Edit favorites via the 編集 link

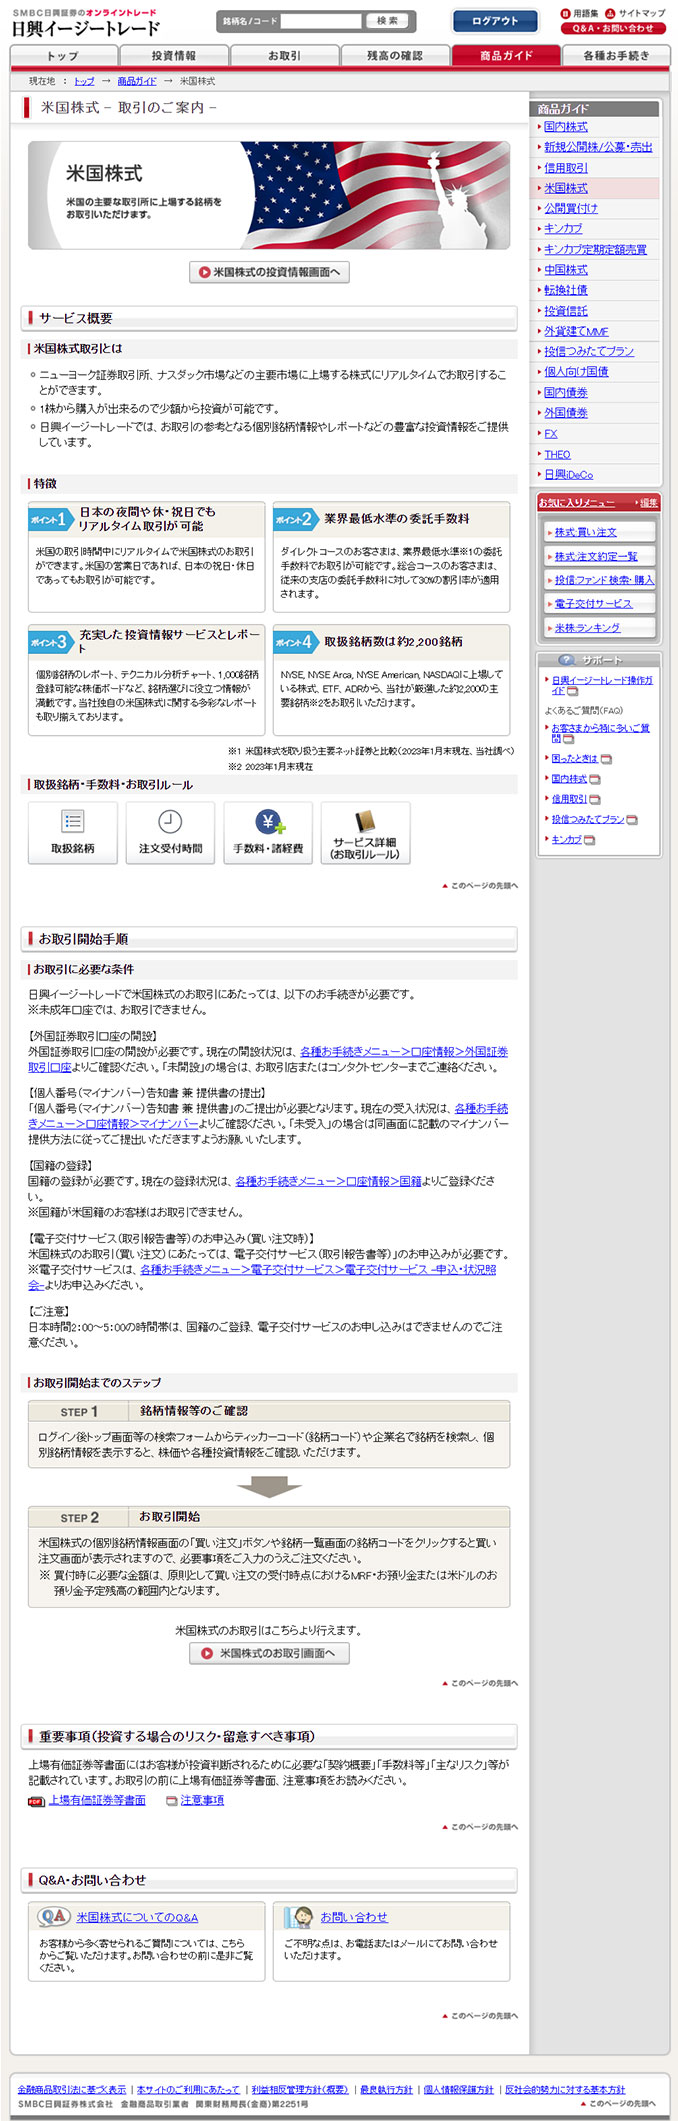(x=648, y=503)
